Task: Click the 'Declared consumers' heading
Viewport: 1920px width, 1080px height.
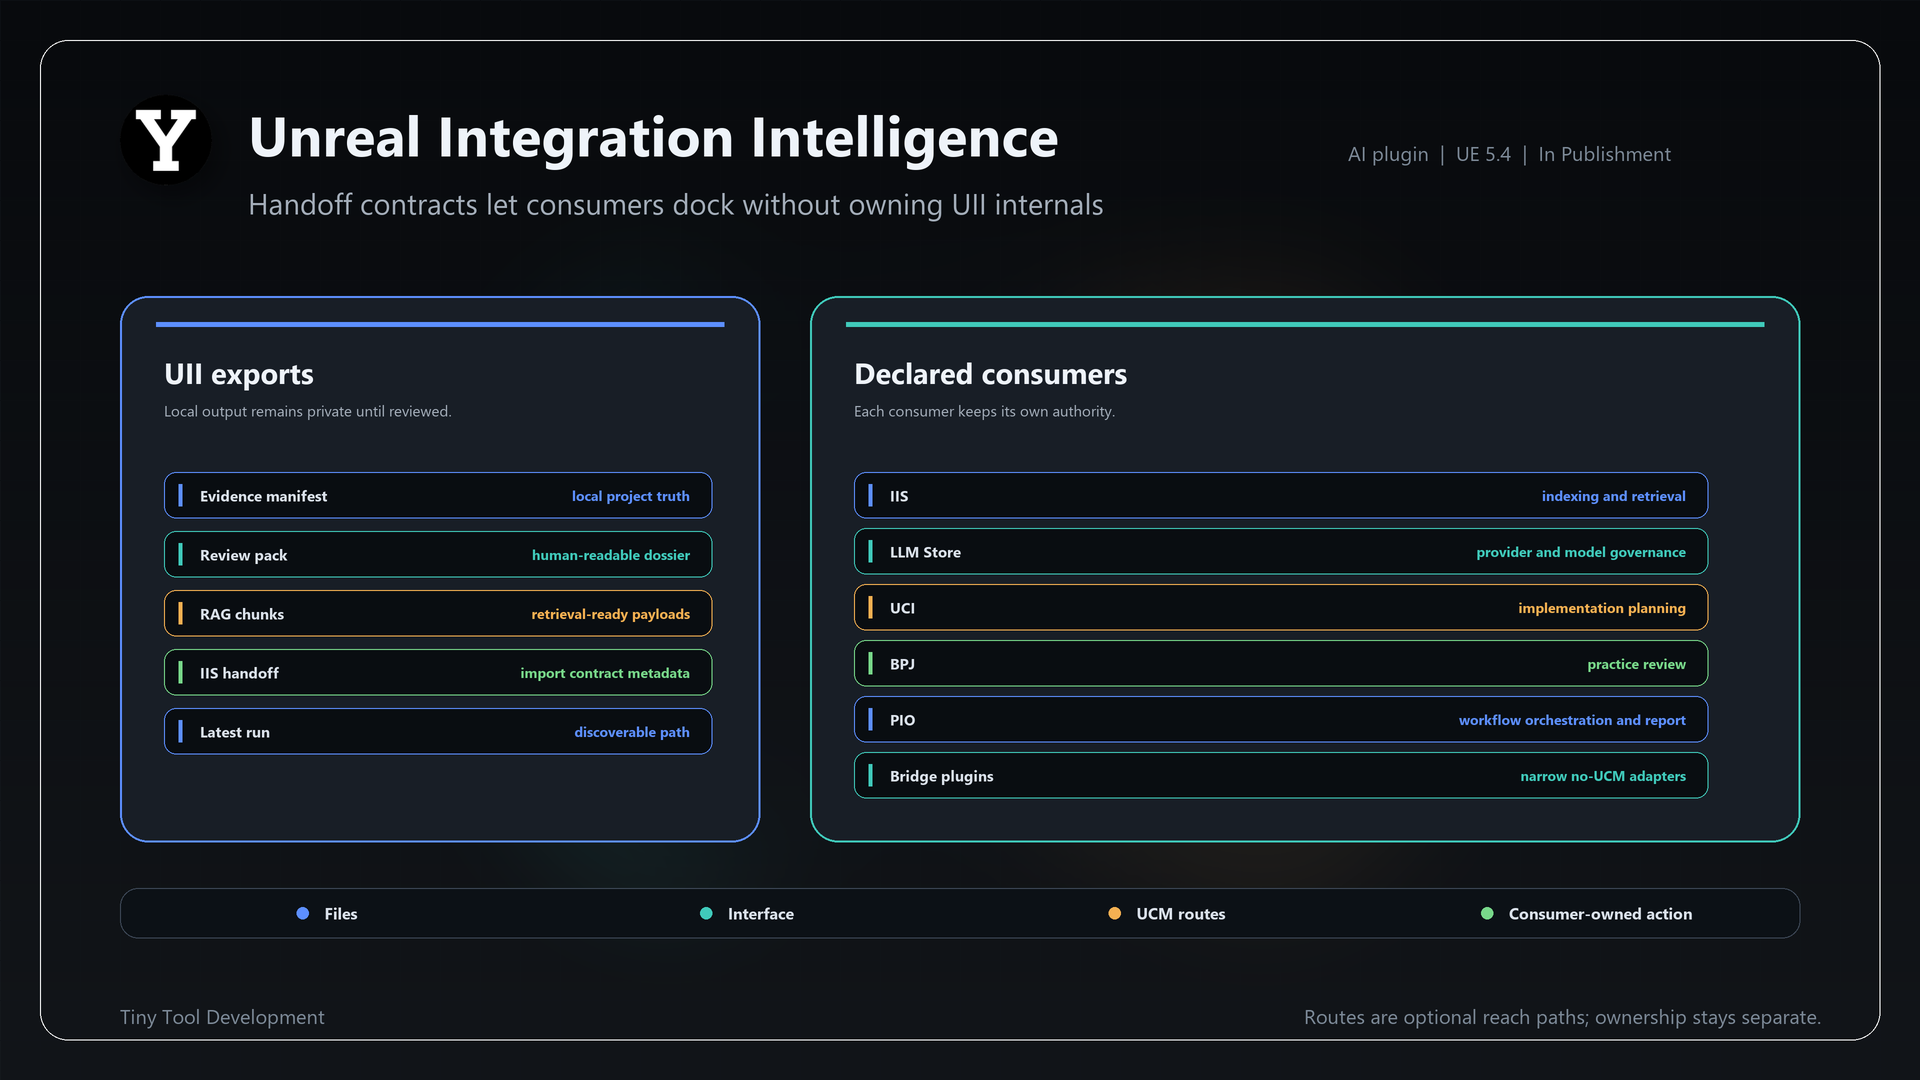Action: (991, 374)
